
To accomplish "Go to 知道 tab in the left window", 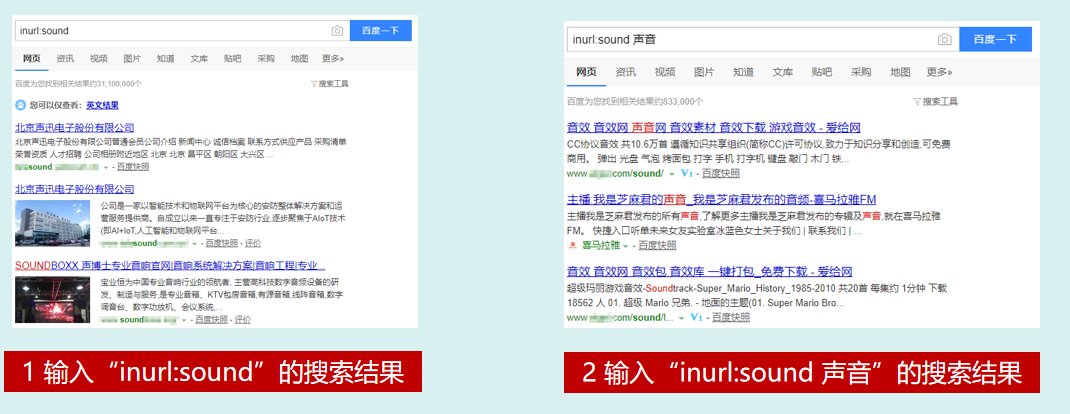I will tap(166, 59).
